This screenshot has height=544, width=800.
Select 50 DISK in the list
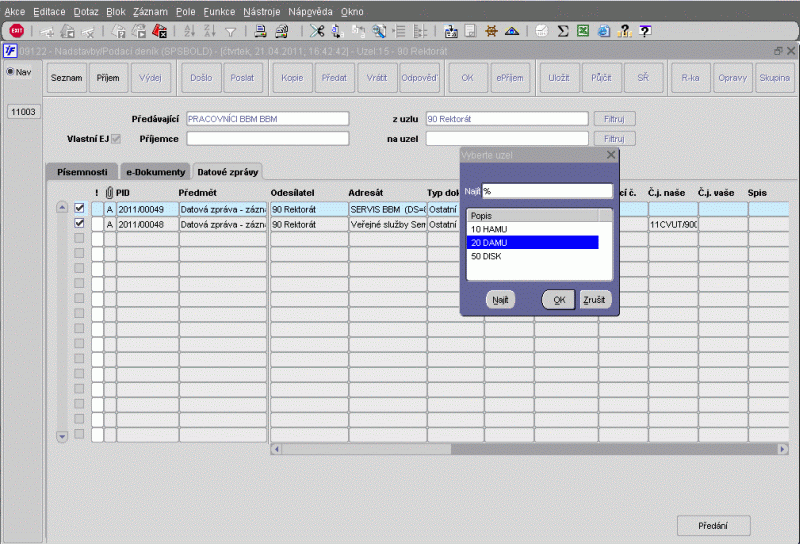[x=533, y=256]
